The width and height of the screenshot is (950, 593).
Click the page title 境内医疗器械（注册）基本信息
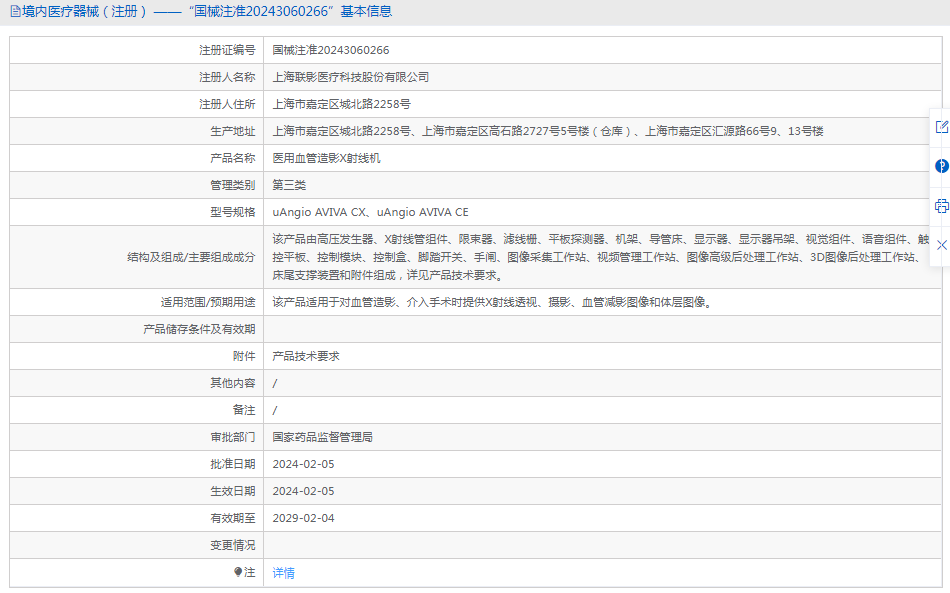tap(207, 12)
